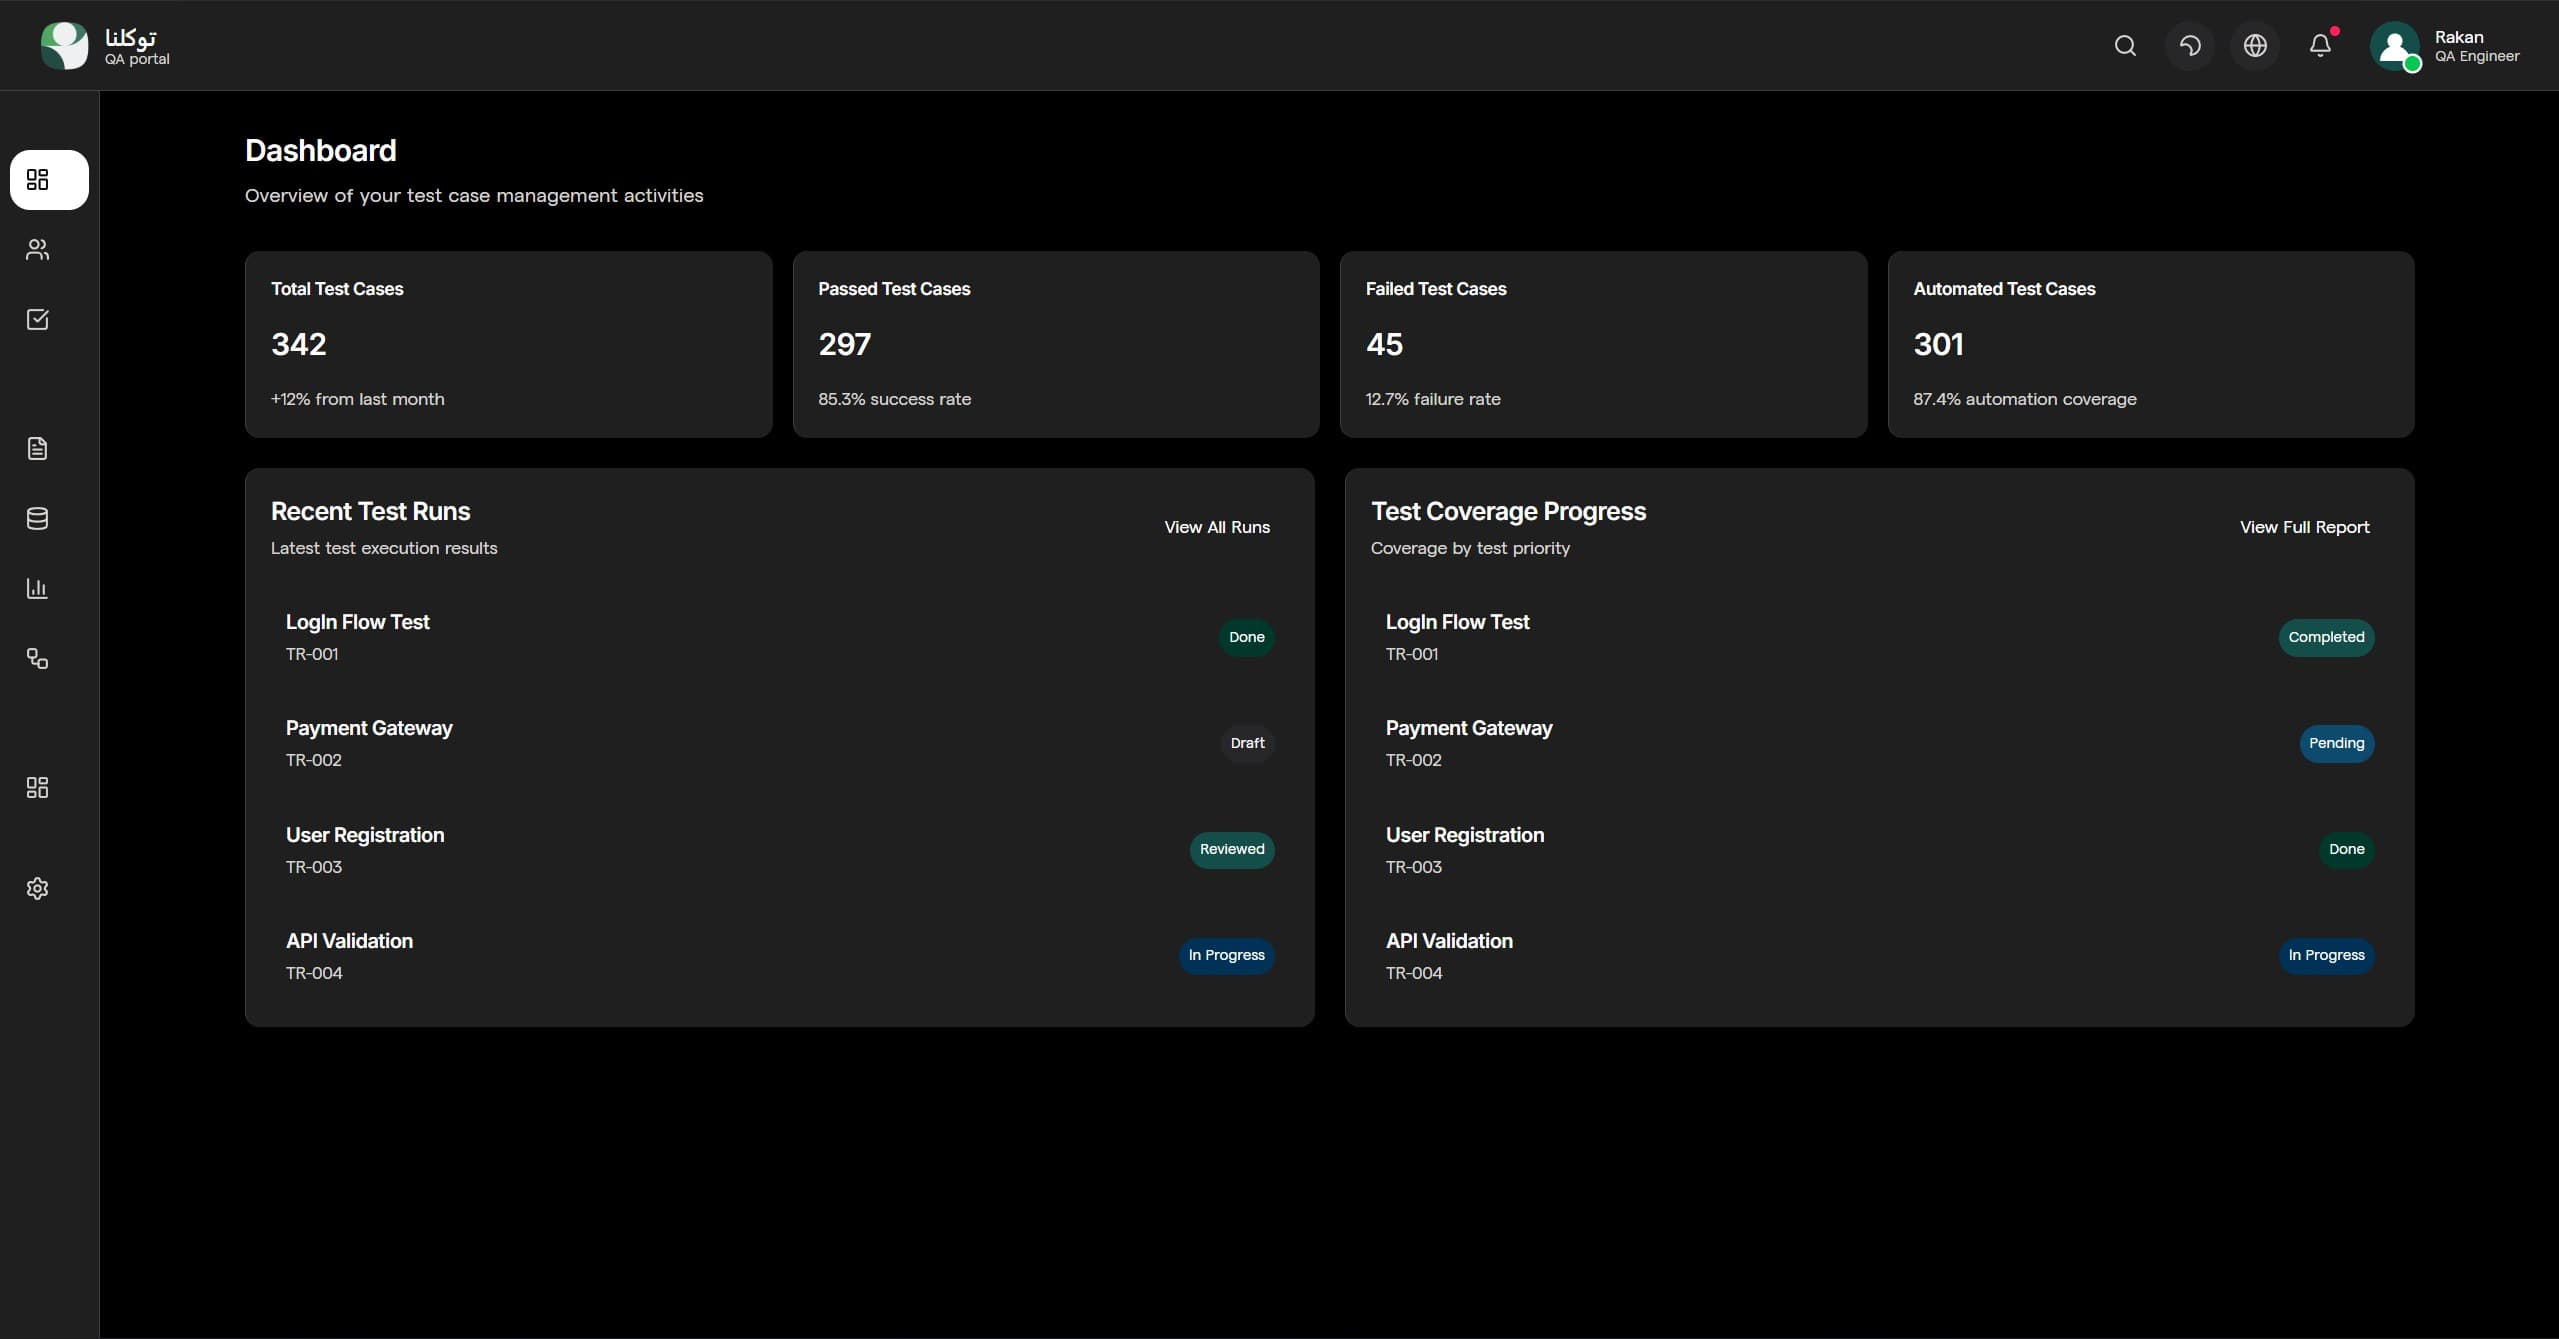Click the View Full Report link
This screenshot has height=1339, width=2559.
click(2303, 527)
